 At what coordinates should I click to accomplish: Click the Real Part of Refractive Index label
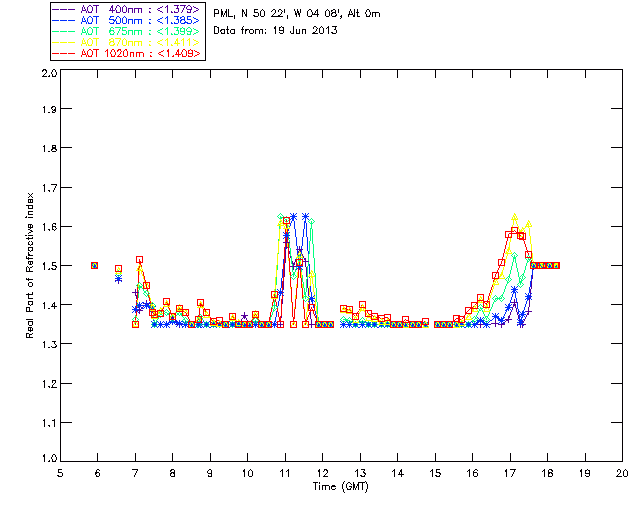tap(29, 265)
